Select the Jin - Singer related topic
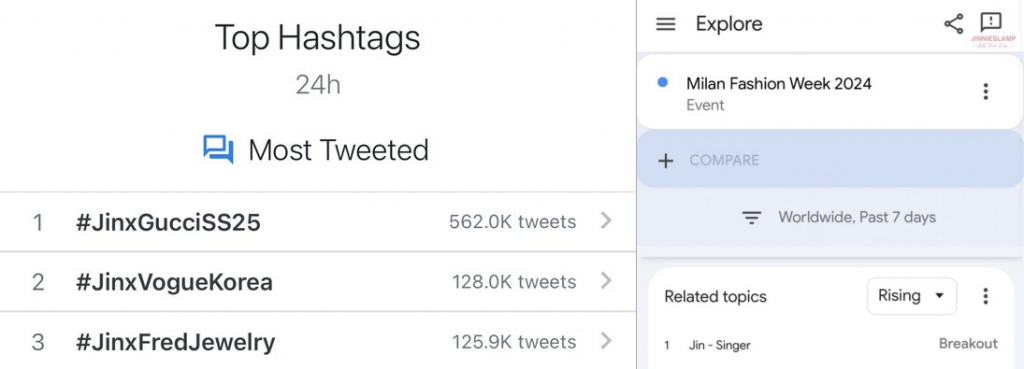 [x=719, y=345]
